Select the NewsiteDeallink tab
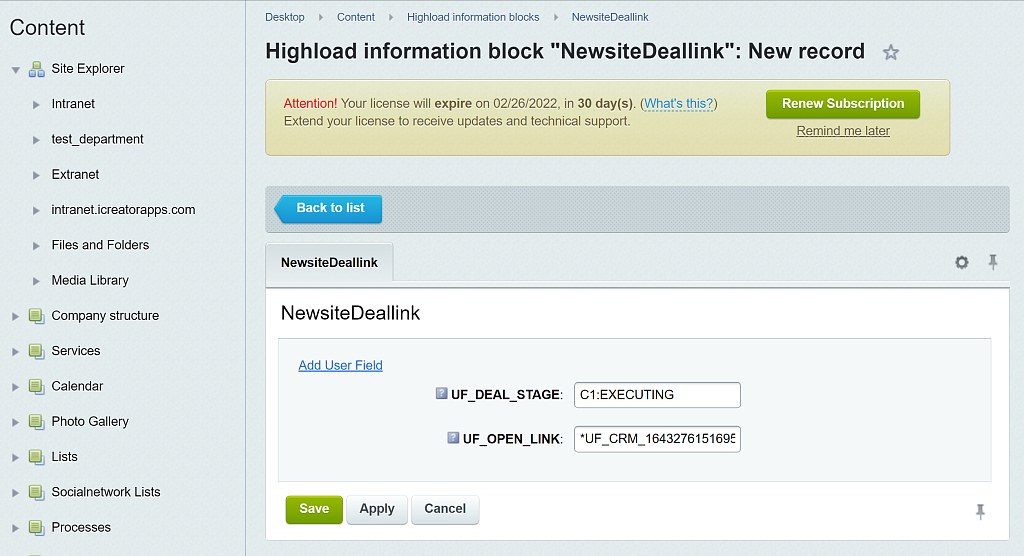The height and width of the screenshot is (556, 1024). click(x=329, y=262)
